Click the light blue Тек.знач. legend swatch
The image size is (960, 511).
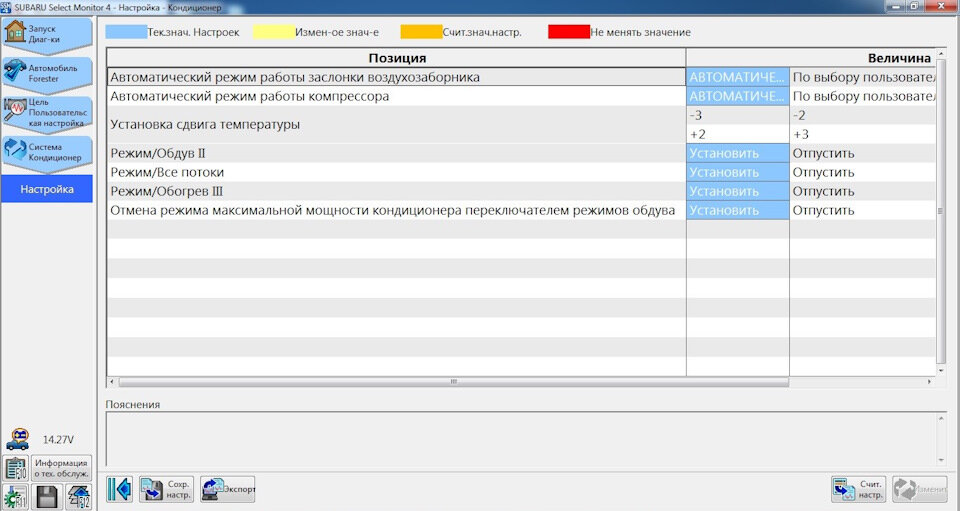(x=126, y=32)
